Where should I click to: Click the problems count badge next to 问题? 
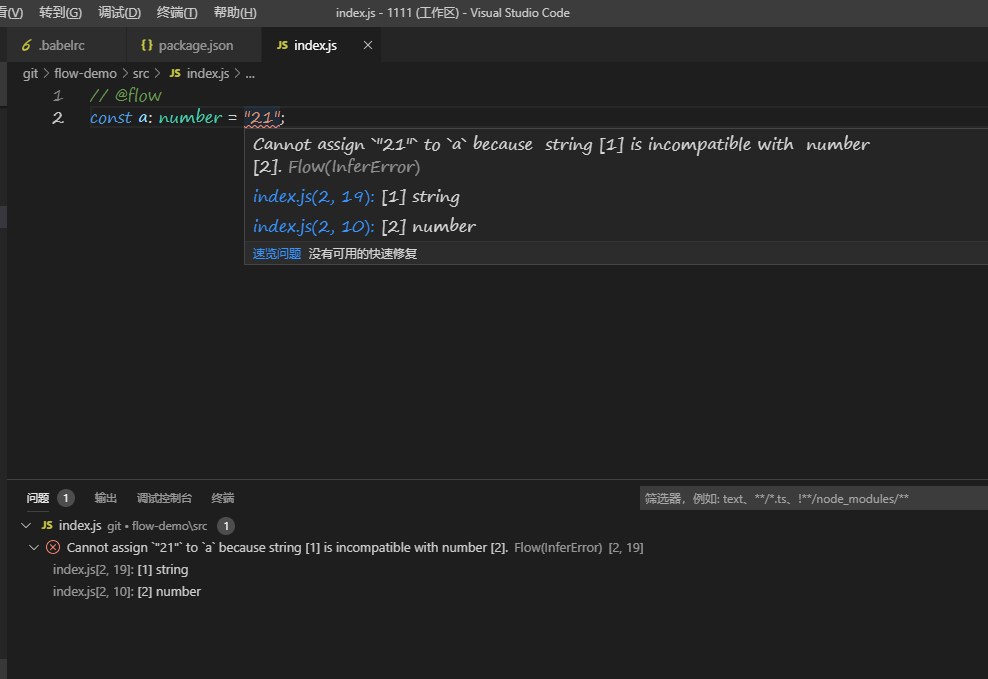click(x=66, y=498)
